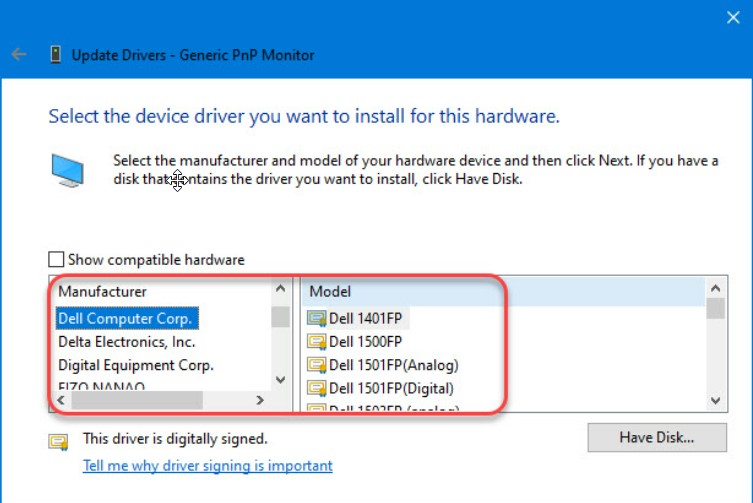Click the blue monitor icon beside the instructions

(x=68, y=173)
